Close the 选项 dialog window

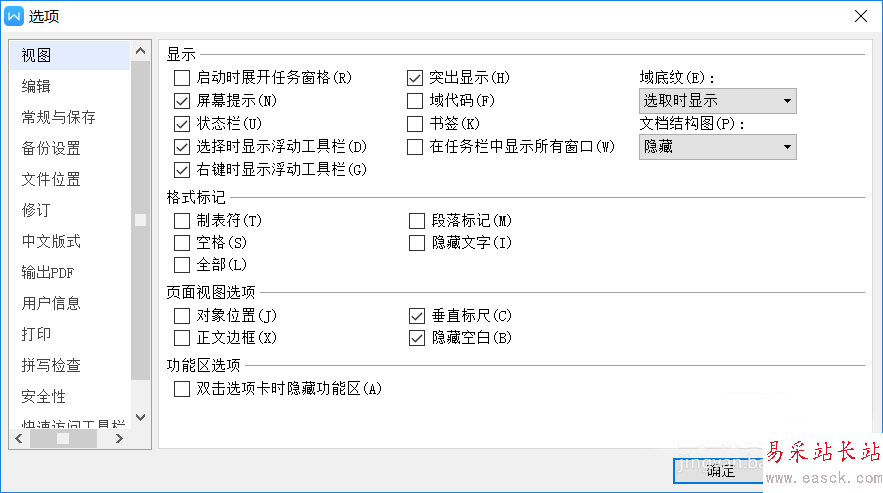(860, 15)
